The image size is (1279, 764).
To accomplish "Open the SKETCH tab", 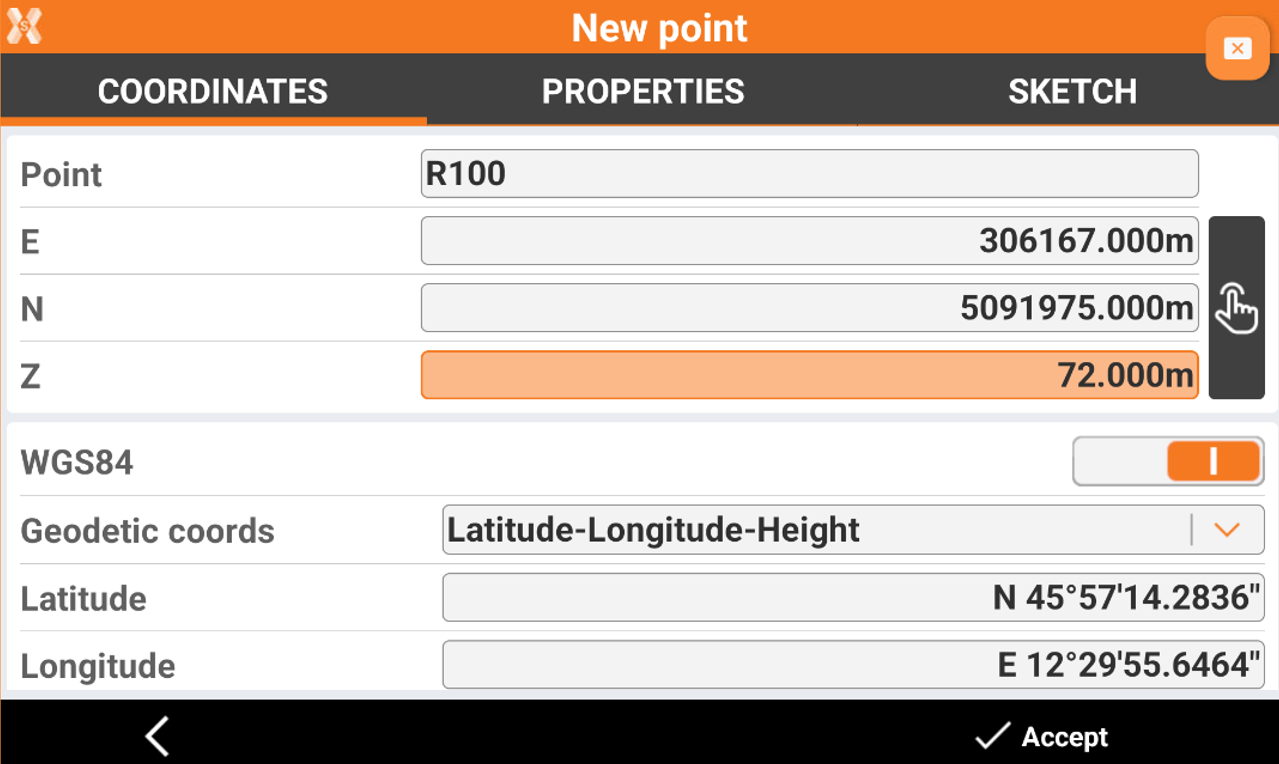I will (1071, 92).
